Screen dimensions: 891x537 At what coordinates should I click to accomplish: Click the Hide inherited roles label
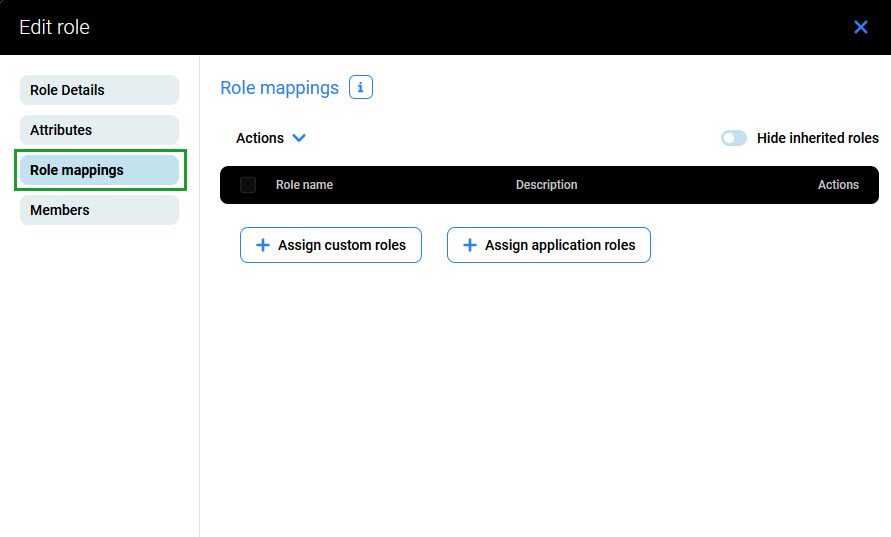(817, 138)
